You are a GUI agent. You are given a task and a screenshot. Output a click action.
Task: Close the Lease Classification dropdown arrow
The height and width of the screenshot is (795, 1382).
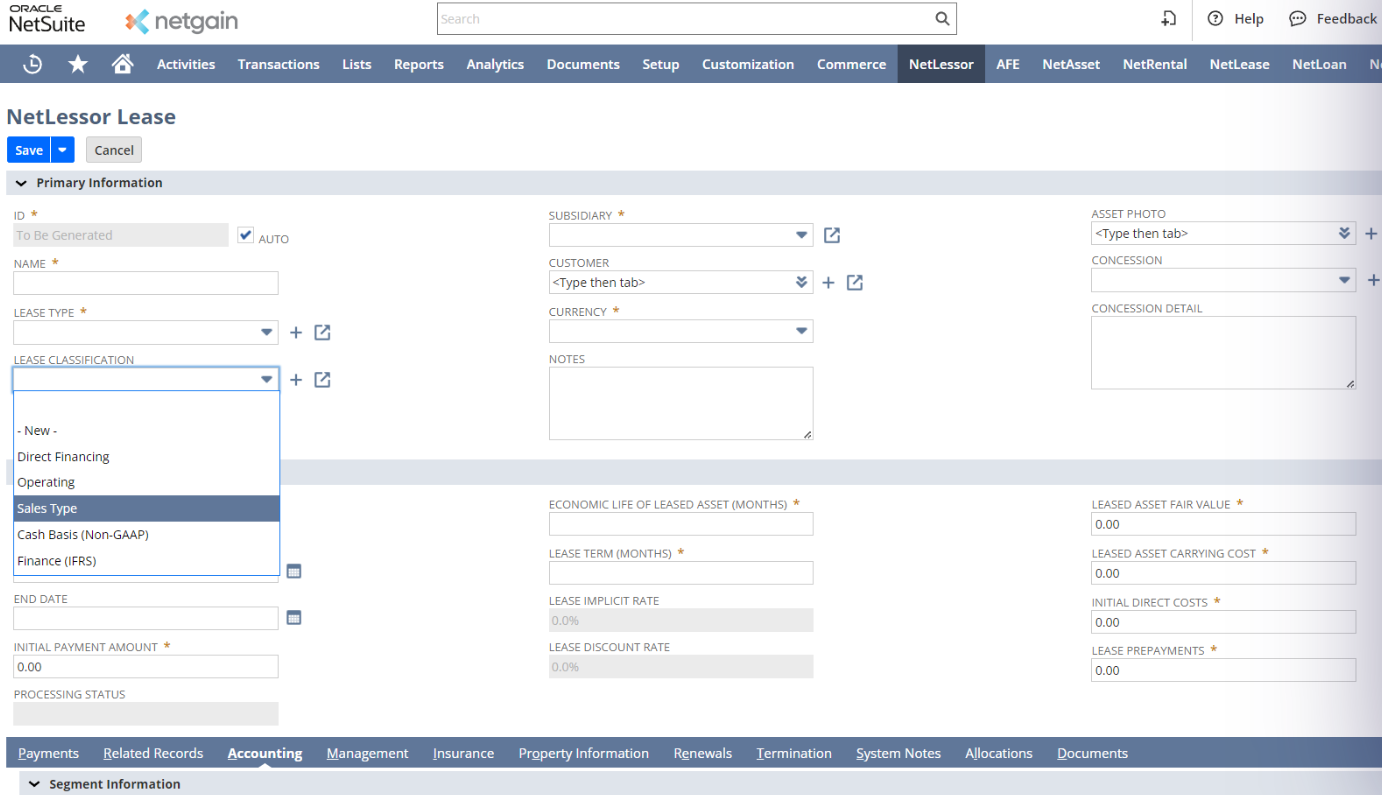point(267,379)
